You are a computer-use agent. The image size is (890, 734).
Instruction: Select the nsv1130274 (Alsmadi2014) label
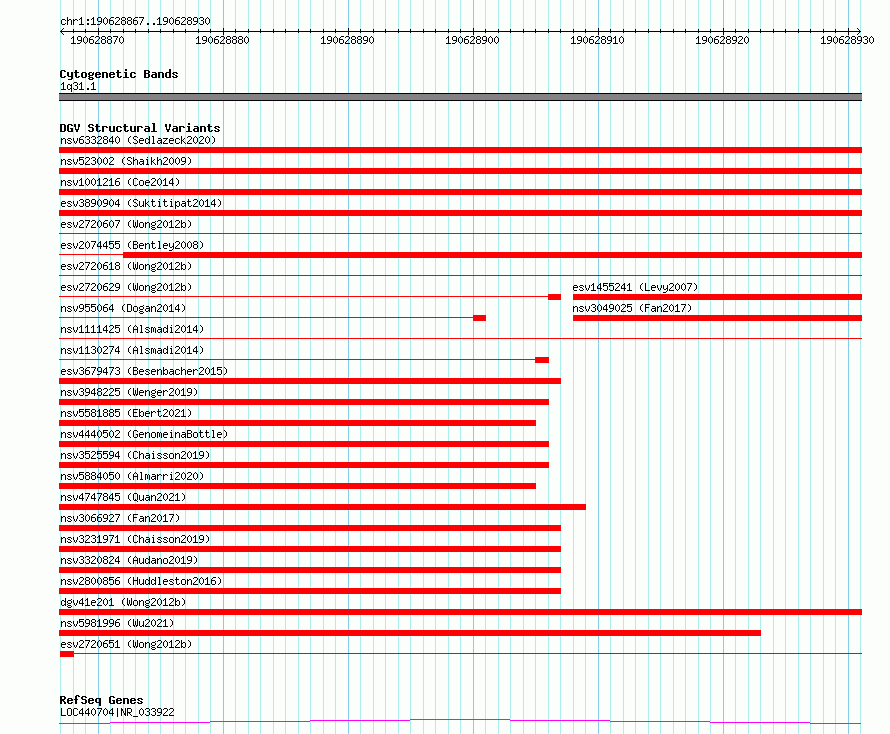pos(132,350)
